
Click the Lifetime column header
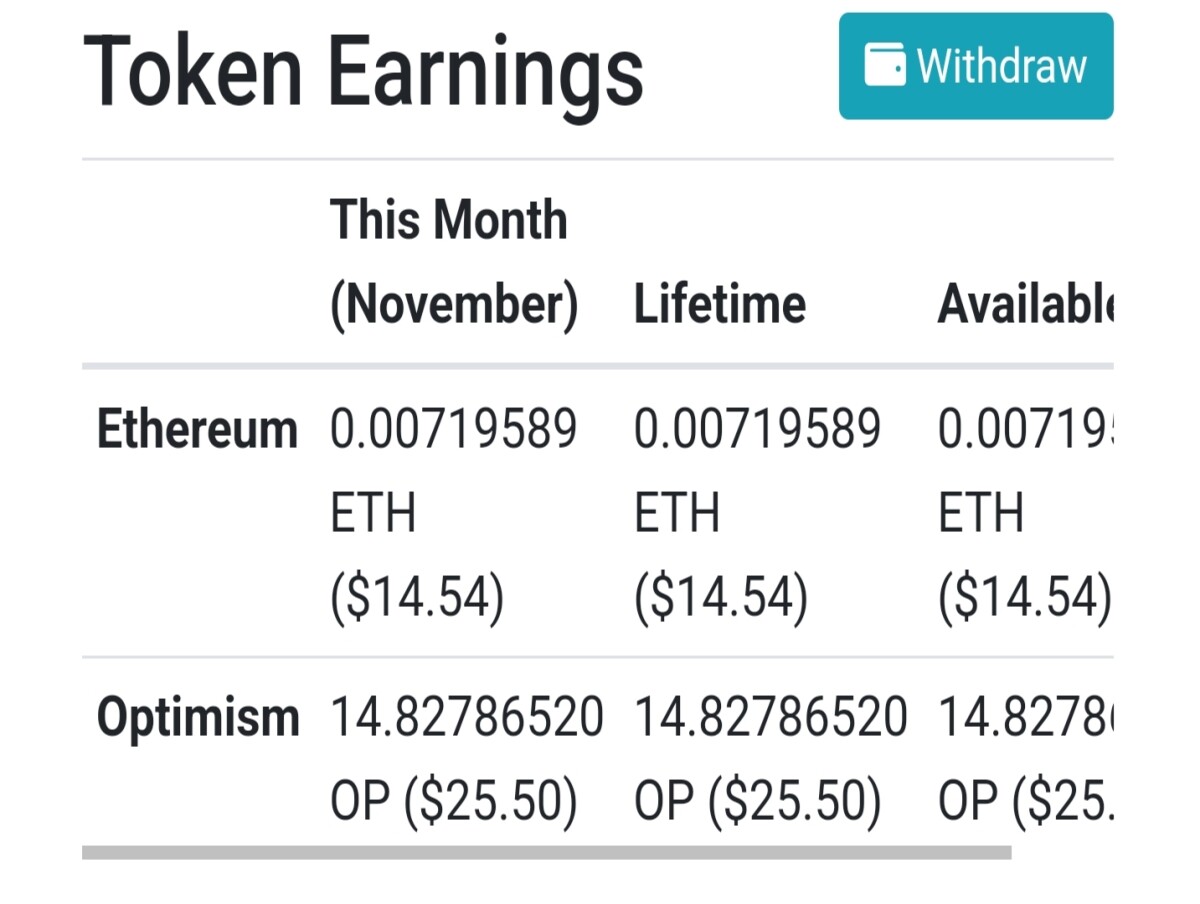(720, 304)
